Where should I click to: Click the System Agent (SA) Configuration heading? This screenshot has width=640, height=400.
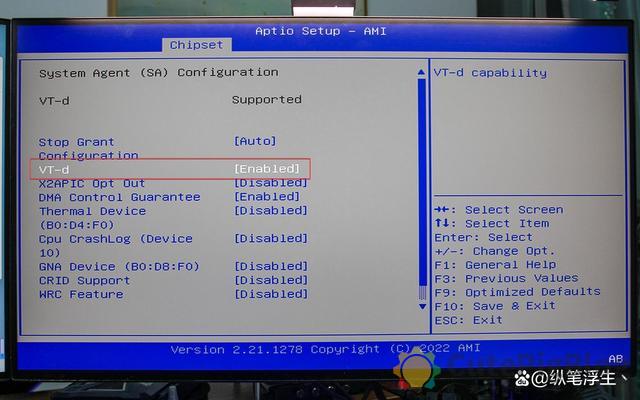pyautogui.click(x=159, y=73)
